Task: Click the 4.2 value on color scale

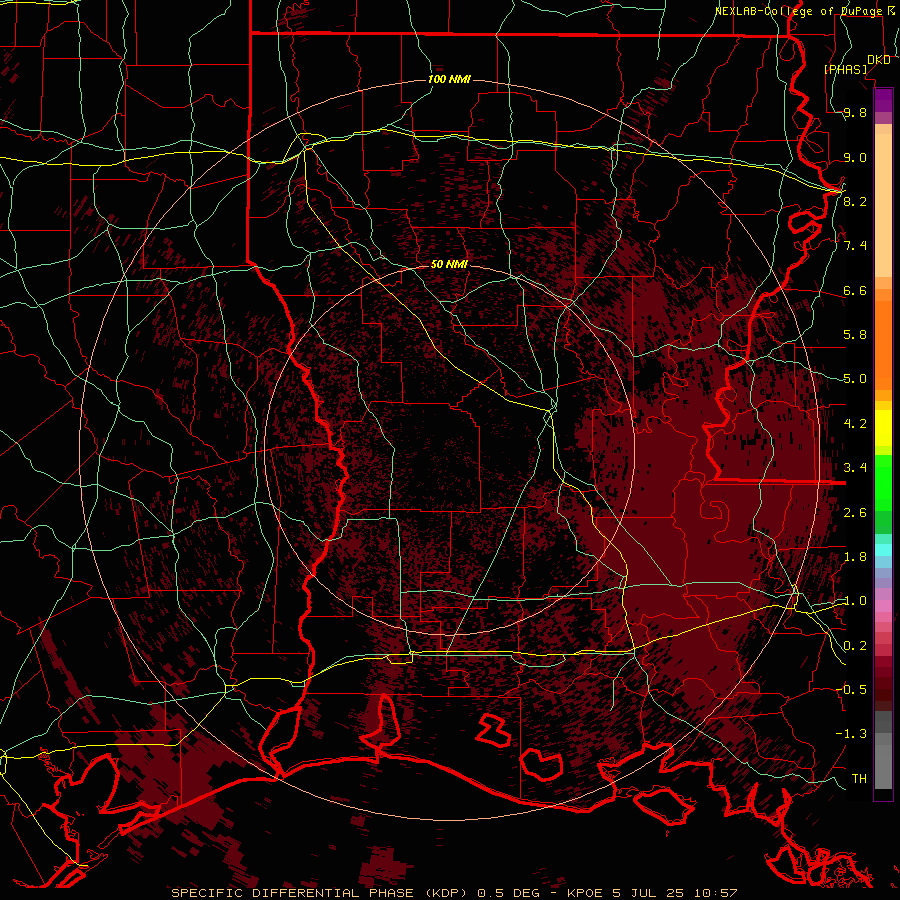Action: tap(855, 424)
